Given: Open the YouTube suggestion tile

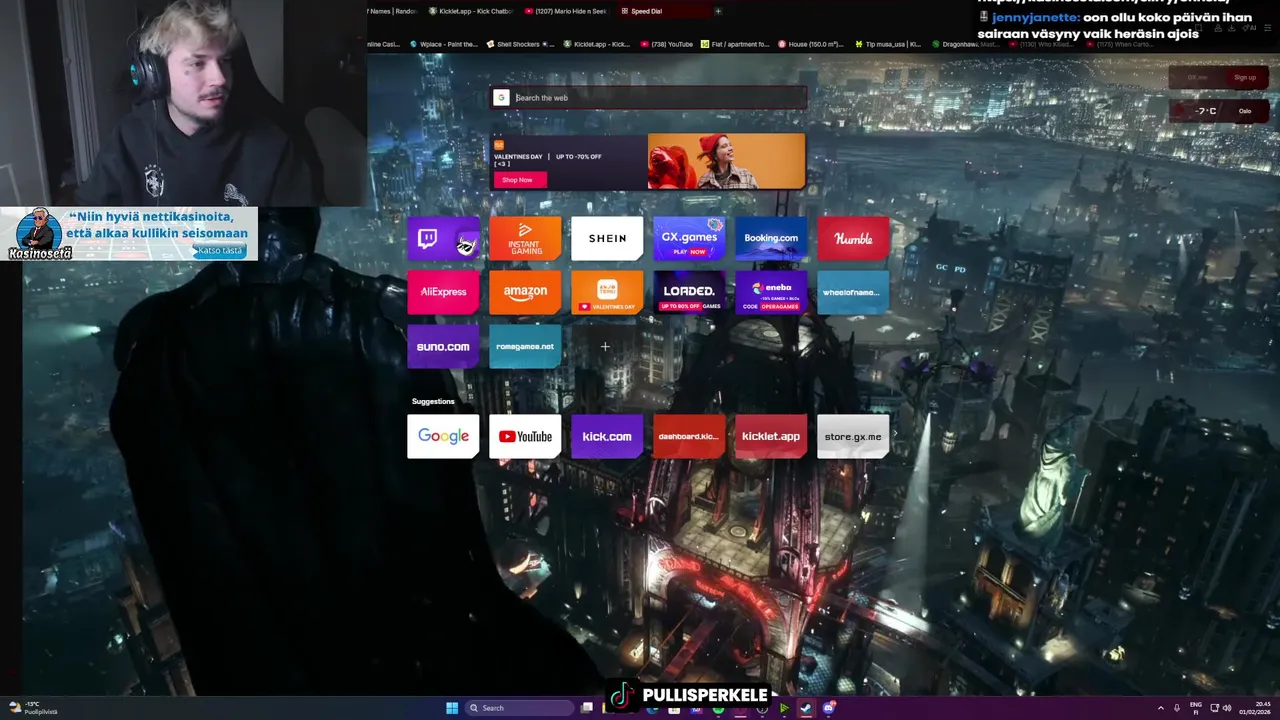Looking at the screenshot, I should click(525, 436).
